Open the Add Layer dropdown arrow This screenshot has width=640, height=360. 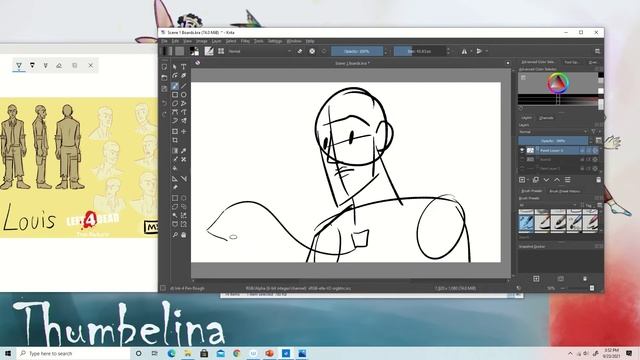(x=527, y=180)
